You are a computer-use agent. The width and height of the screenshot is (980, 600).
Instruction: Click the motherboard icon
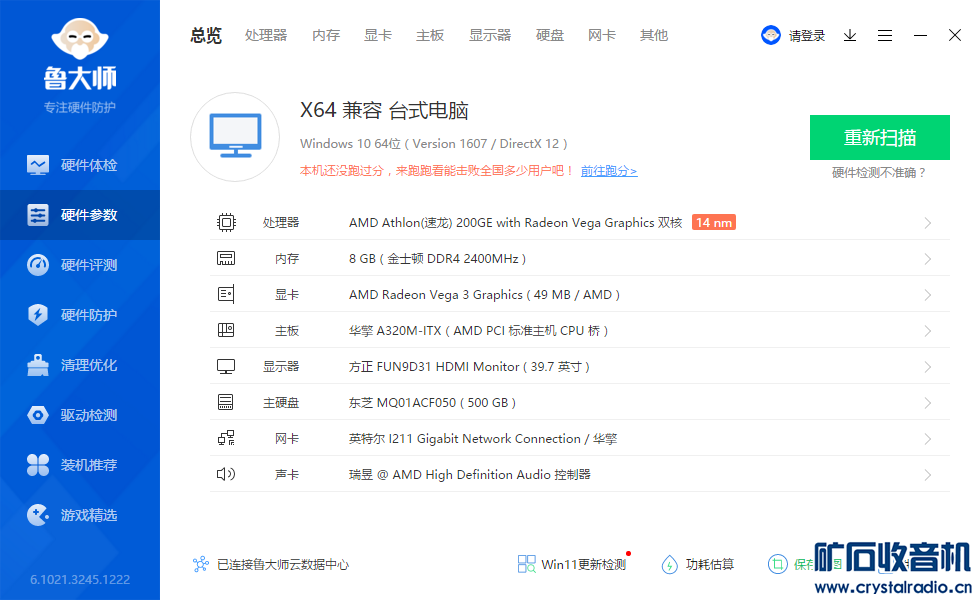(226, 330)
